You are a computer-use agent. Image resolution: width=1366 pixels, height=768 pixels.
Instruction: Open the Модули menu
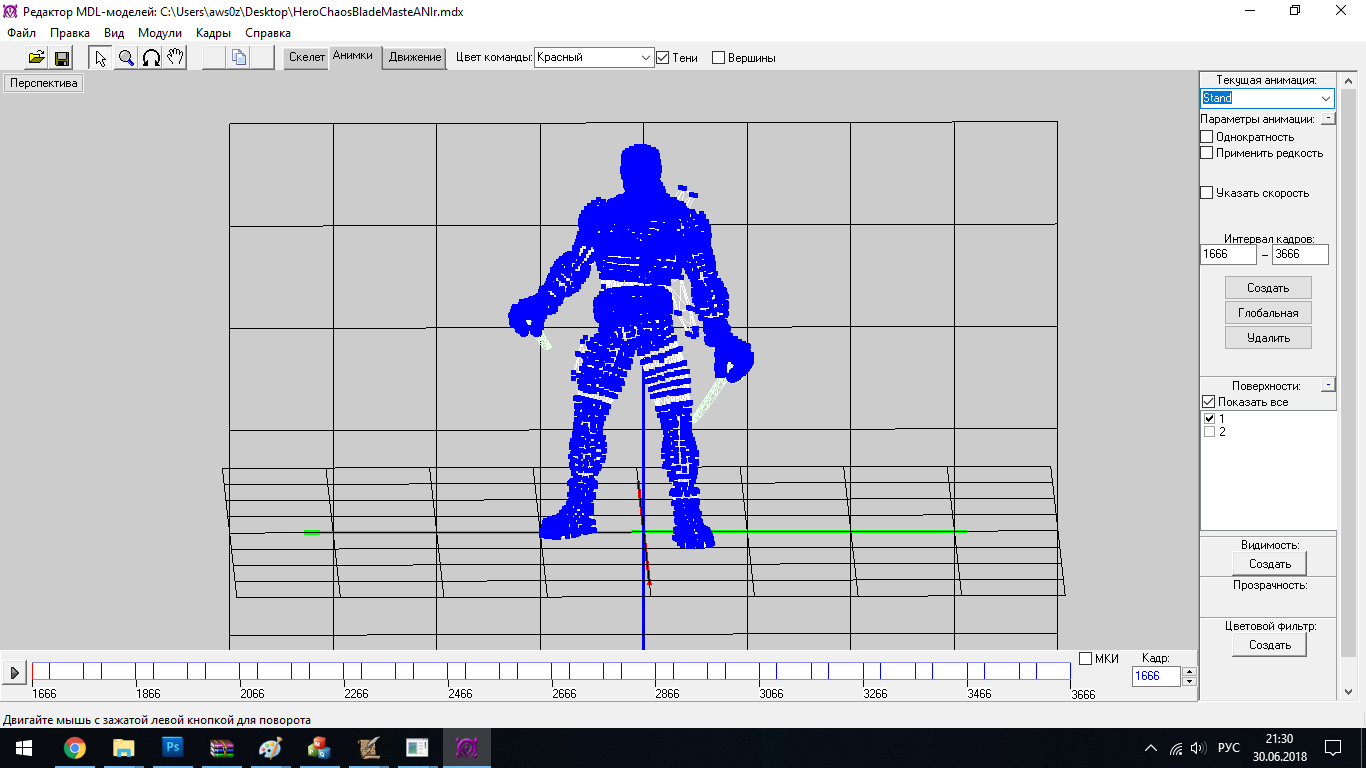pyautogui.click(x=159, y=33)
